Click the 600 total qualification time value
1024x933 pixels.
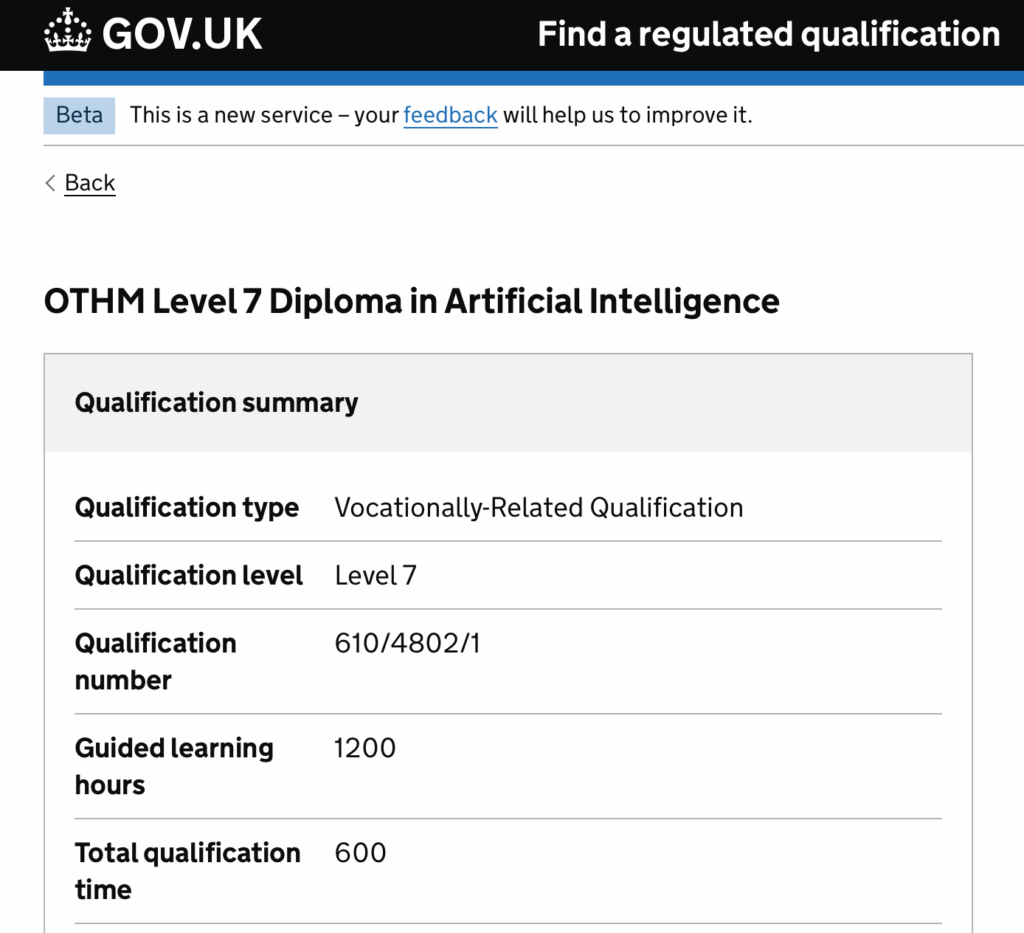coord(360,853)
